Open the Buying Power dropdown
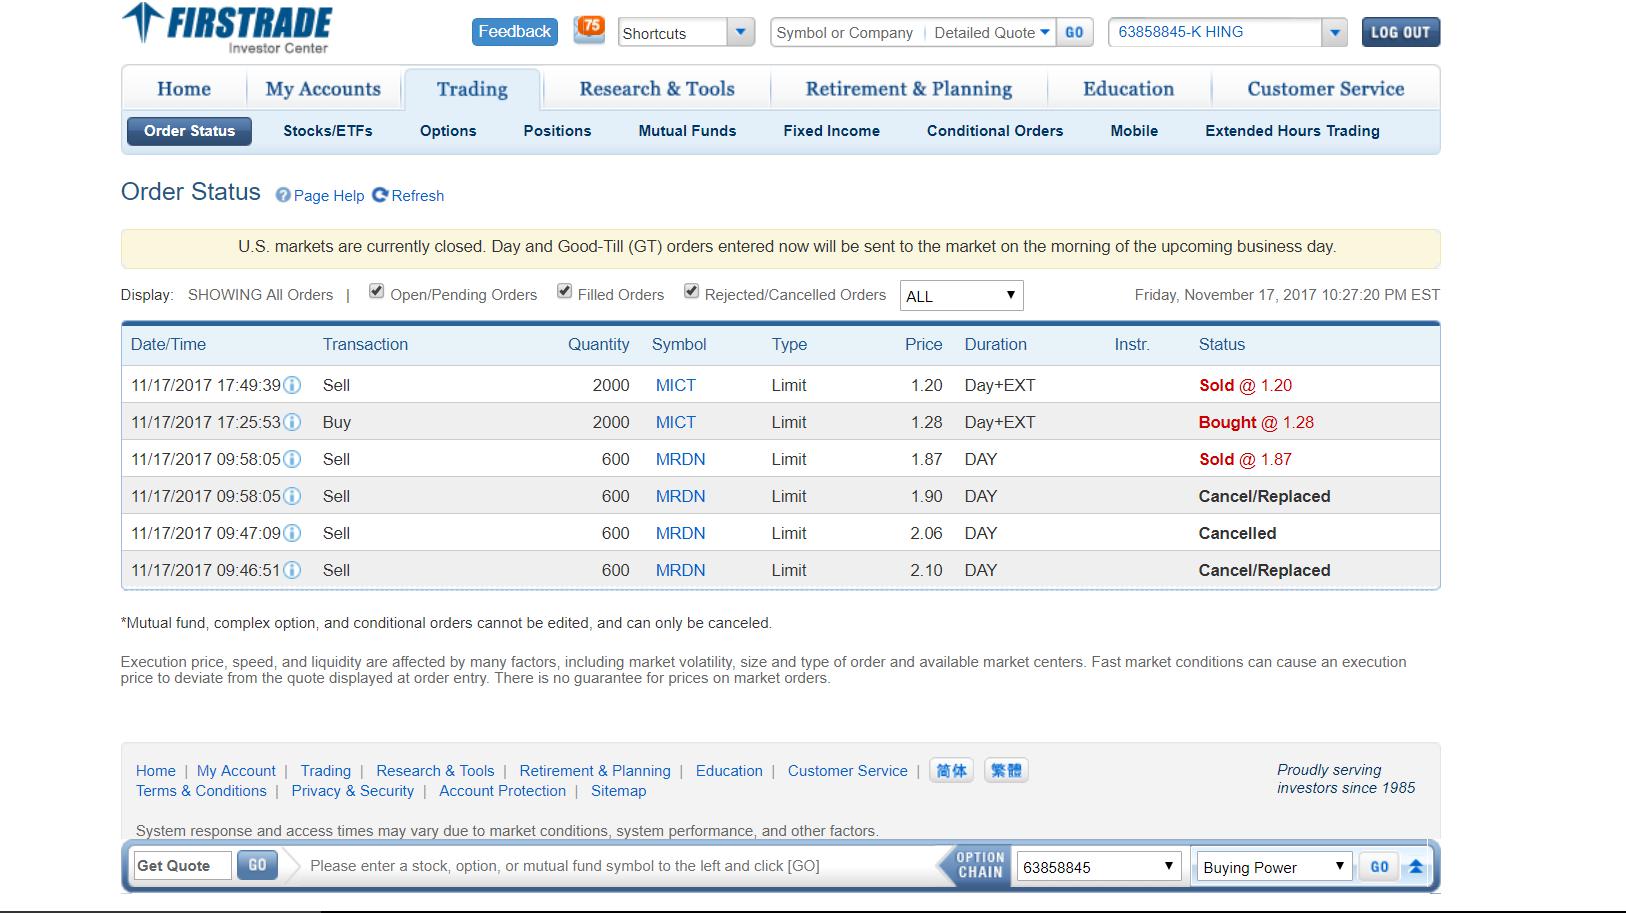 pyautogui.click(x=1275, y=867)
